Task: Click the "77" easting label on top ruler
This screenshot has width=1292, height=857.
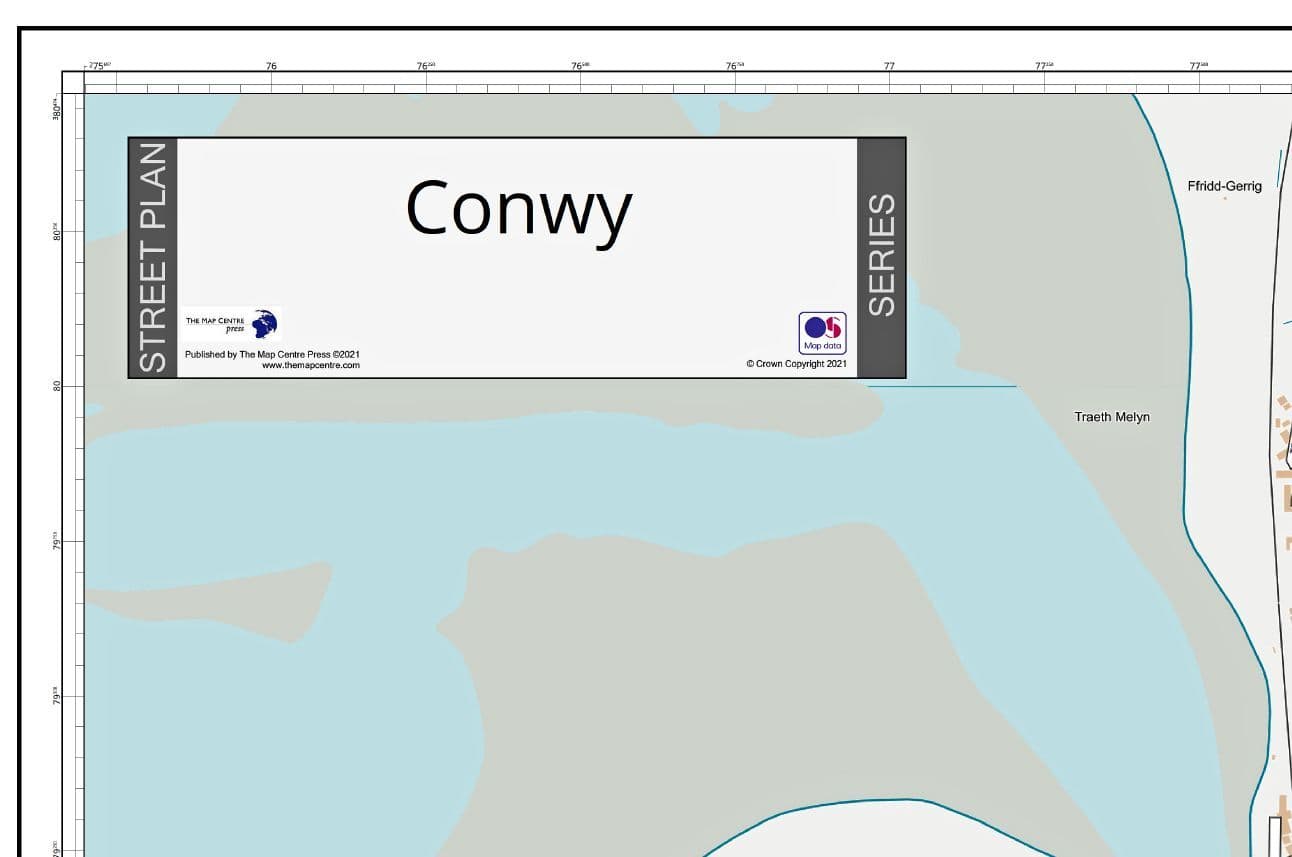Action: click(x=889, y=66)
